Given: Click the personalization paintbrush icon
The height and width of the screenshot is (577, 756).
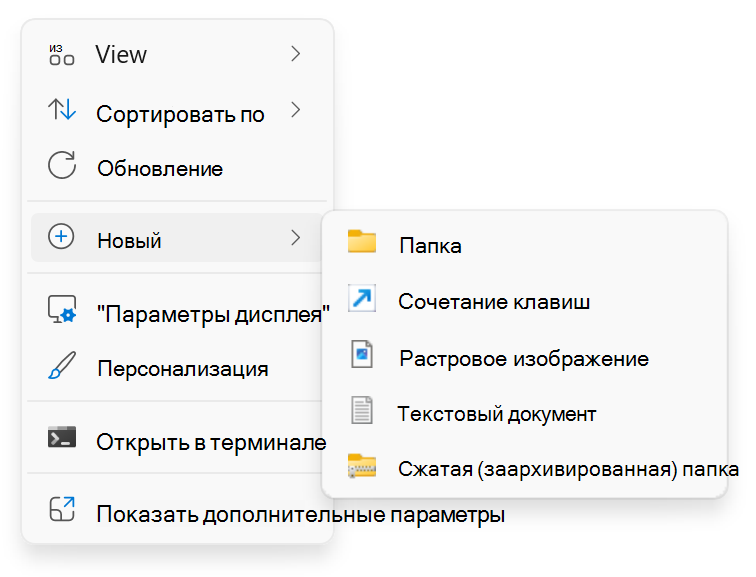Looking at the screenshot, I should 62,365.
